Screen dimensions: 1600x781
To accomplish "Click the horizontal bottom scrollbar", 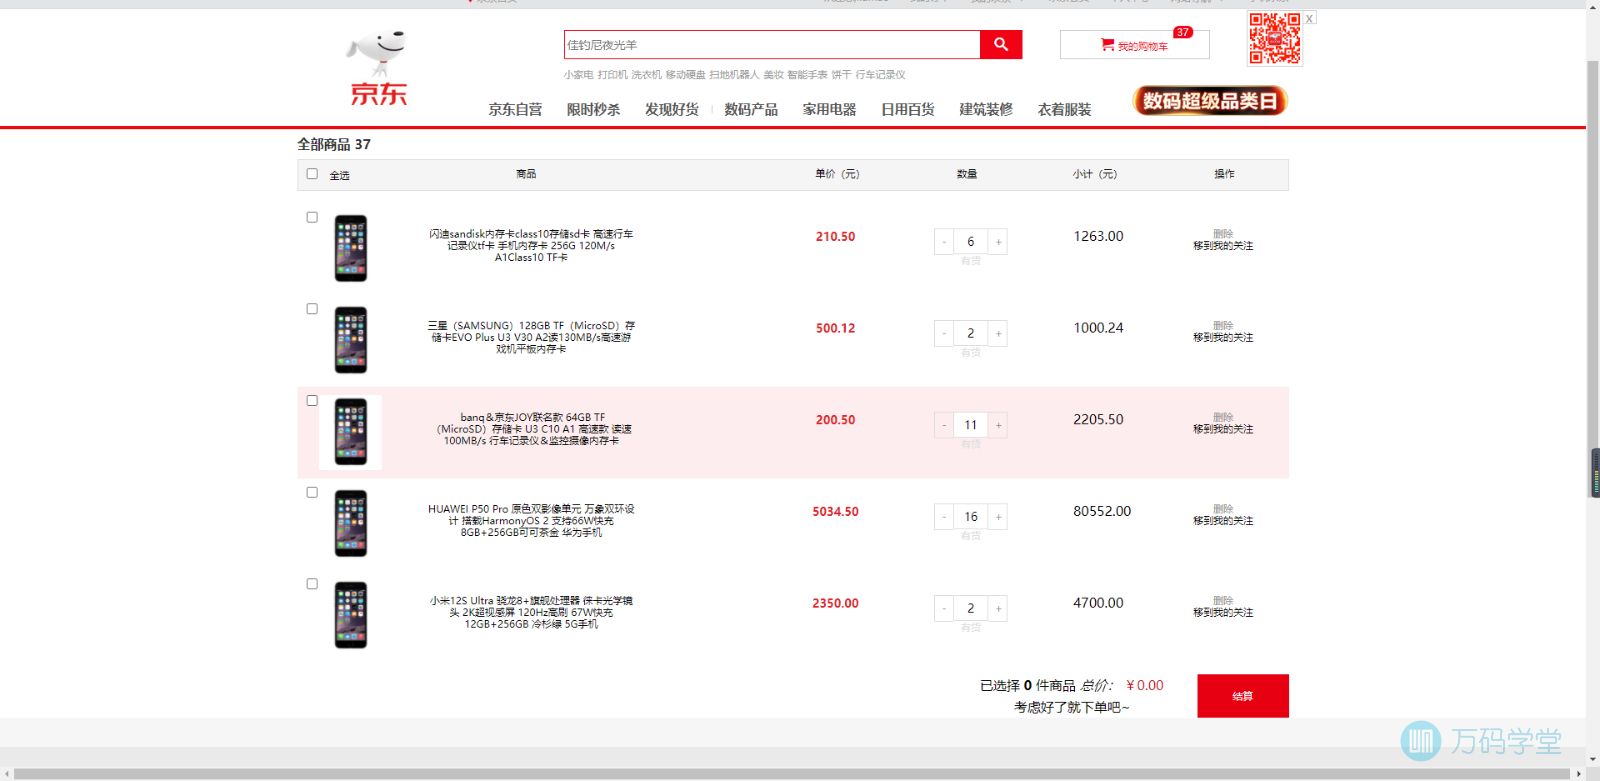I will coord(793,774).
